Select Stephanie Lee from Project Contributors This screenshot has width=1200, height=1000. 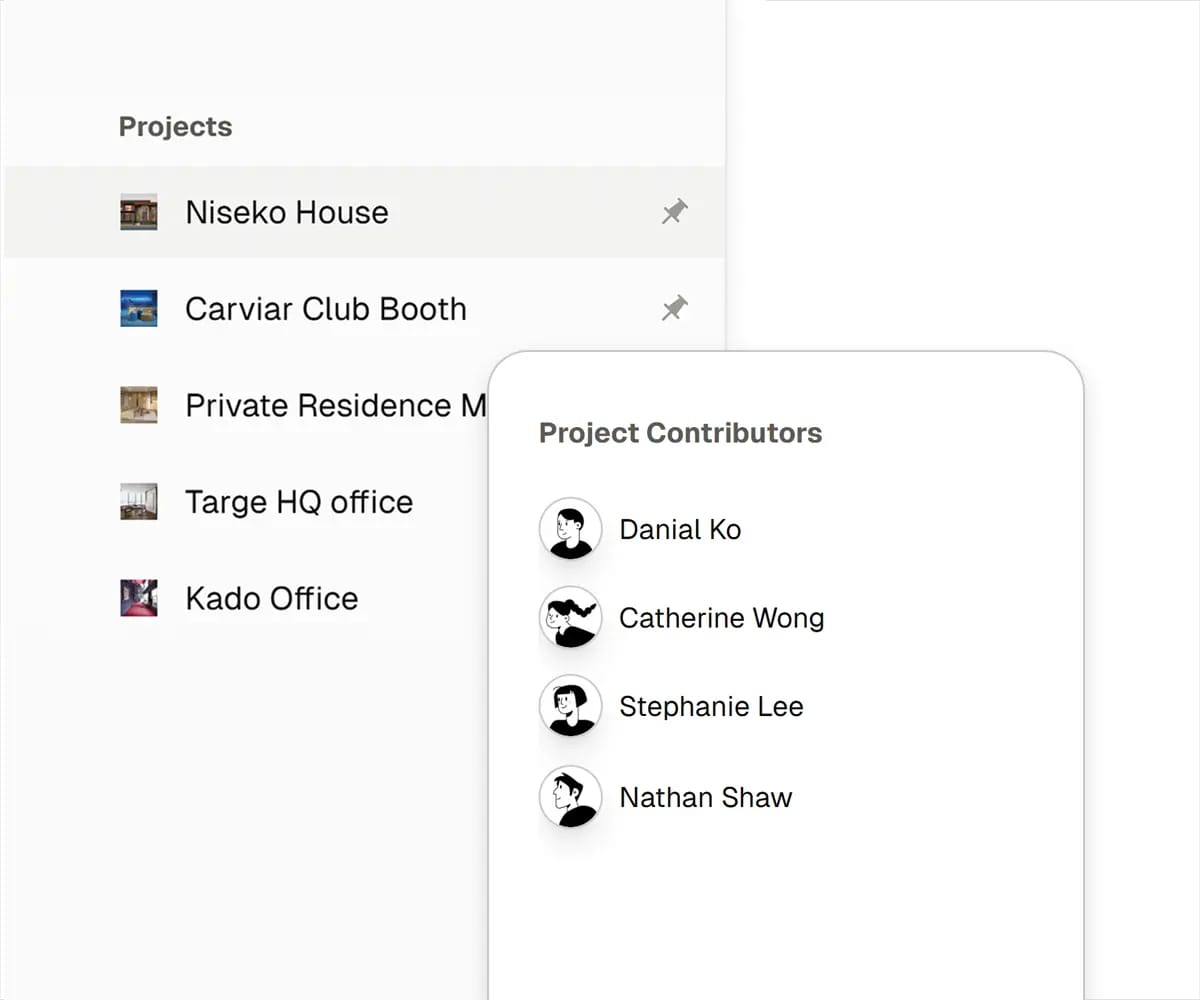pyautogui.click(x=711, y=706)
